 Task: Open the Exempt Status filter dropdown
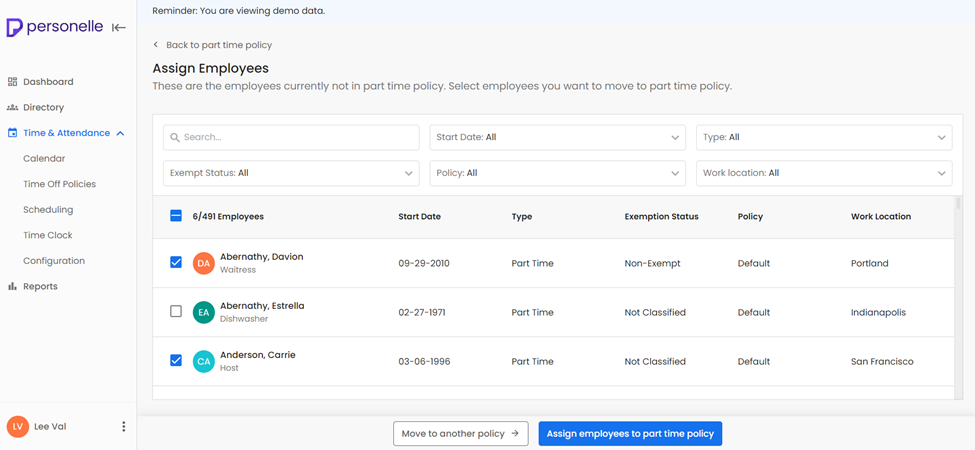(x=290, y=173)
